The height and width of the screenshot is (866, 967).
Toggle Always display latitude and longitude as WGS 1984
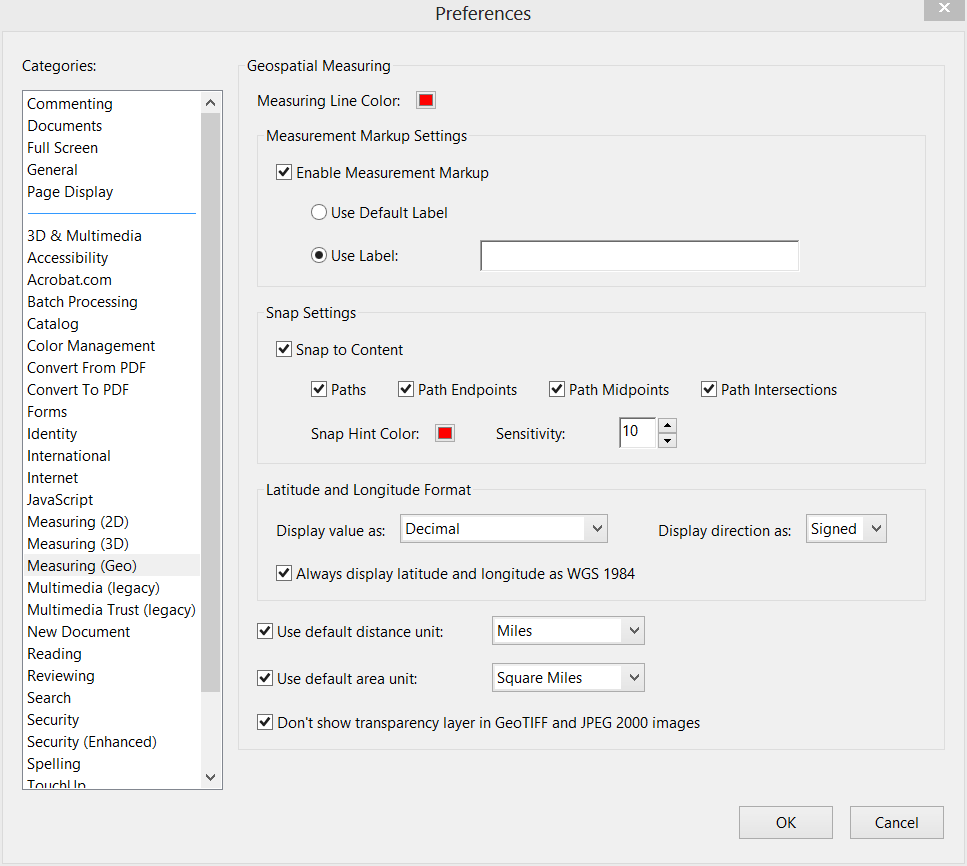[284, 573]
